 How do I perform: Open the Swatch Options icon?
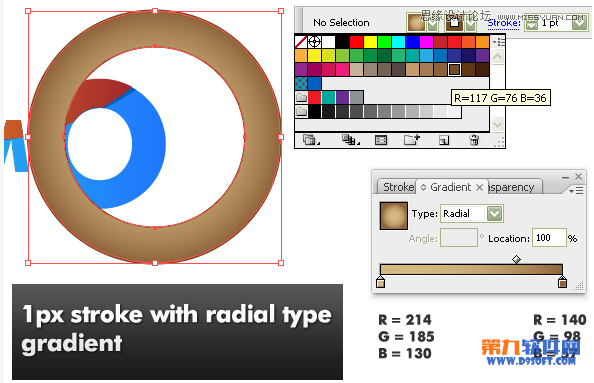381,140
